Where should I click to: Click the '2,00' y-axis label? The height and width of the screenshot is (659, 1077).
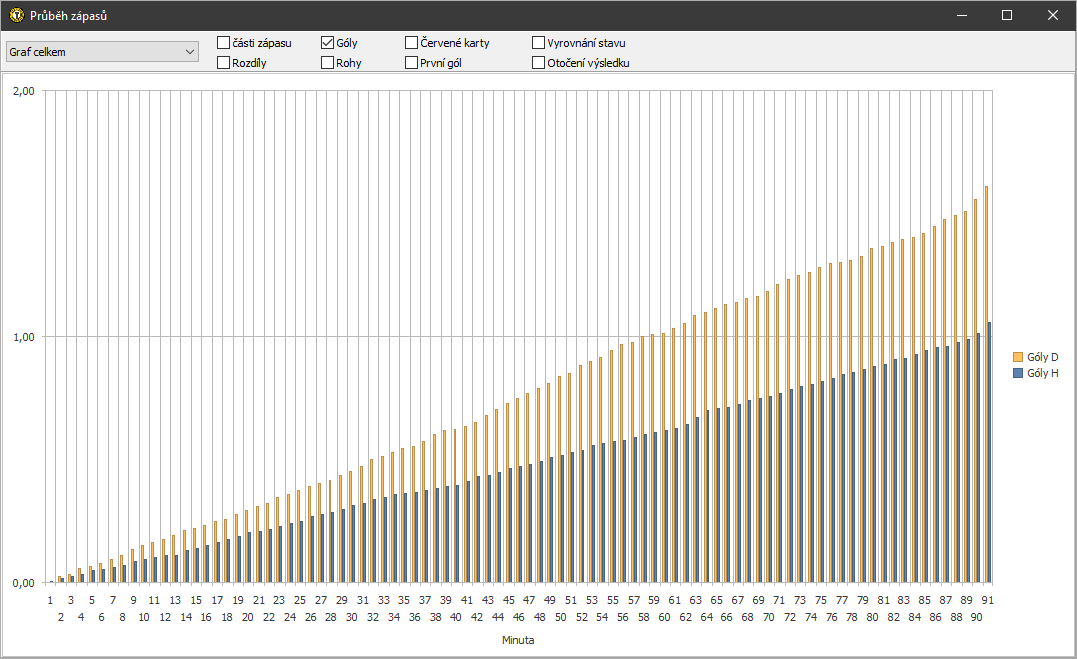click(24, 91)
